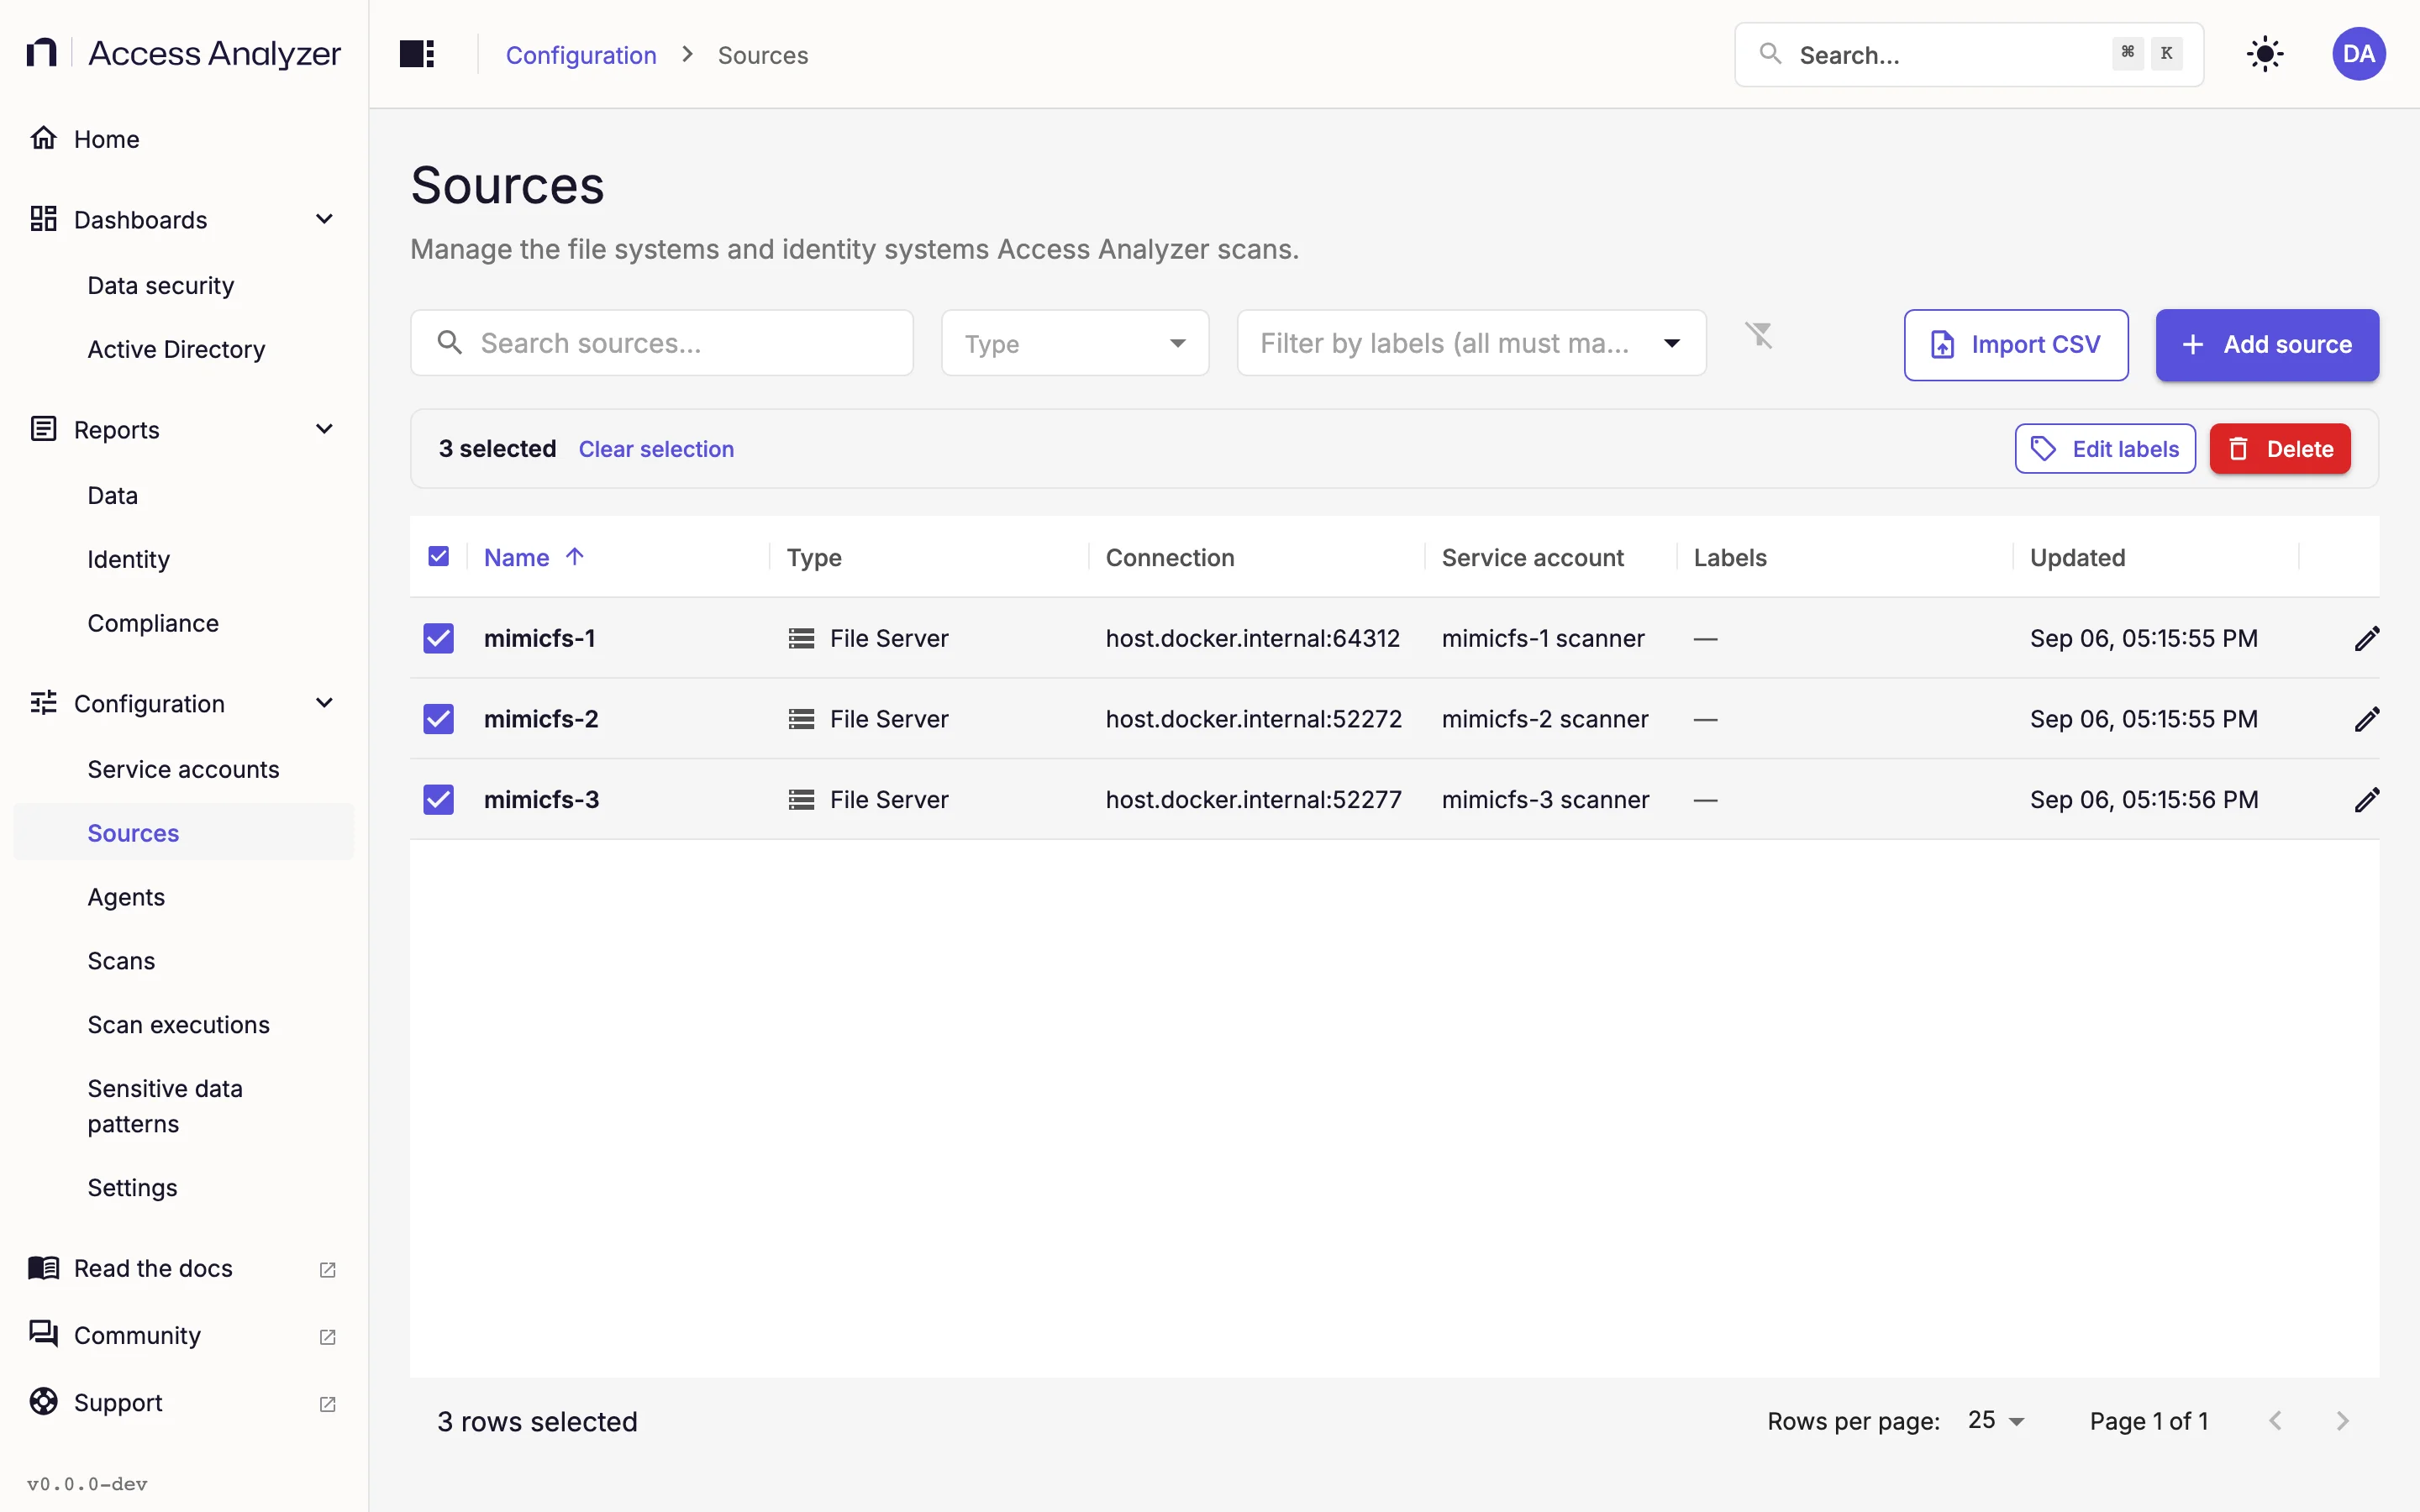Open the Scans page
This screenshot has width=2420, height=1512.
coord(121,961)
